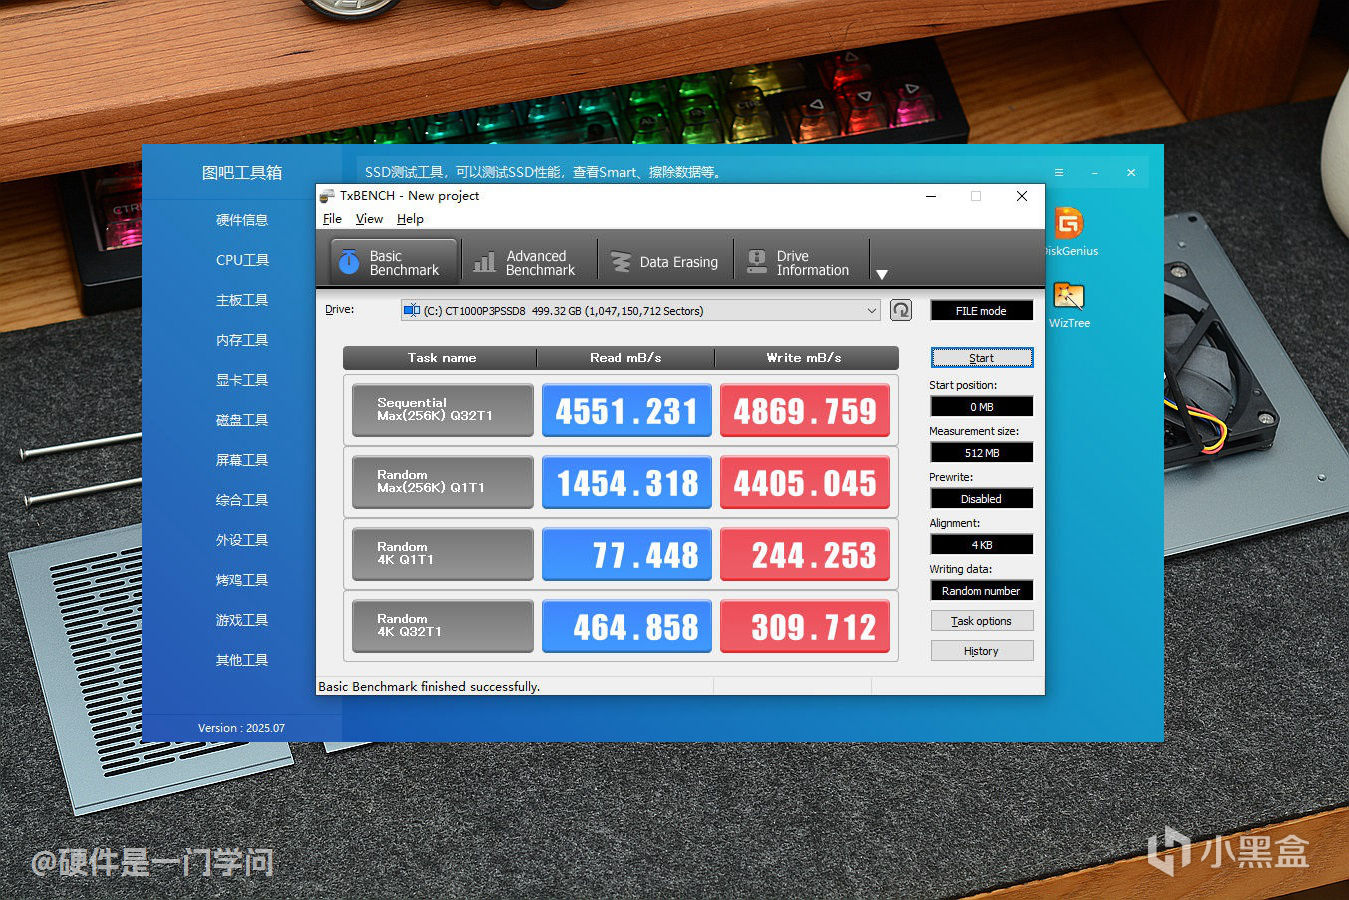This screenshot has width=1349, height=900.
Task: Open the DiskGenius tool icon
Action: pyautogui.click(x=1068, y=223)
